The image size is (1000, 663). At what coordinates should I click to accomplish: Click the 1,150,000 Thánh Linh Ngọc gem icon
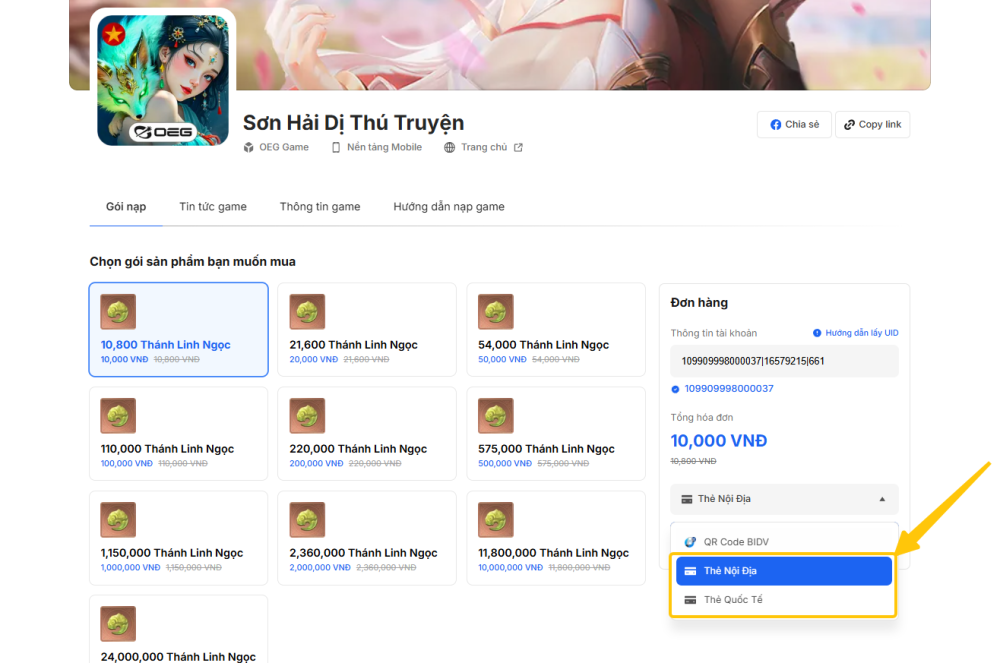click(118, 520)
